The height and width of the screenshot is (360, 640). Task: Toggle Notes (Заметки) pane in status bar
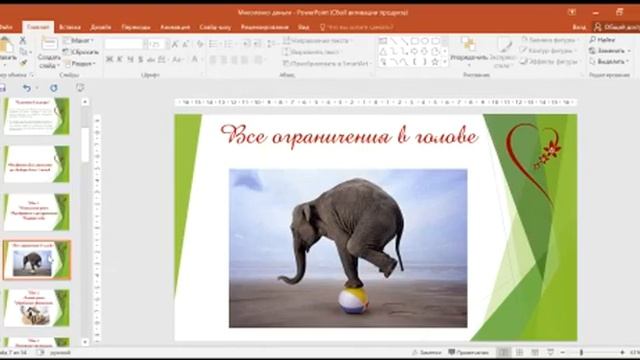(427, 352)
